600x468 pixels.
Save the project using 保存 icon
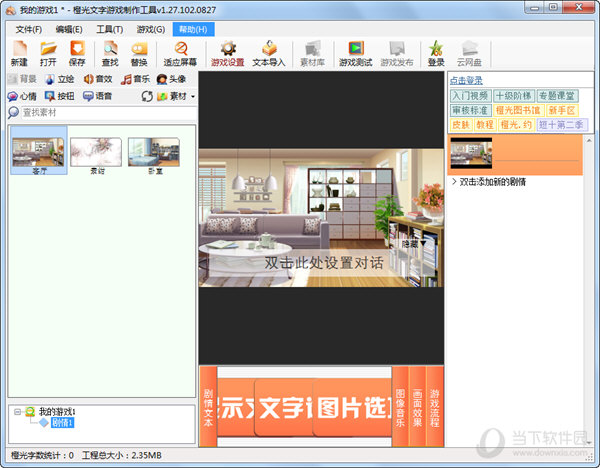click(x=77, y=53)
